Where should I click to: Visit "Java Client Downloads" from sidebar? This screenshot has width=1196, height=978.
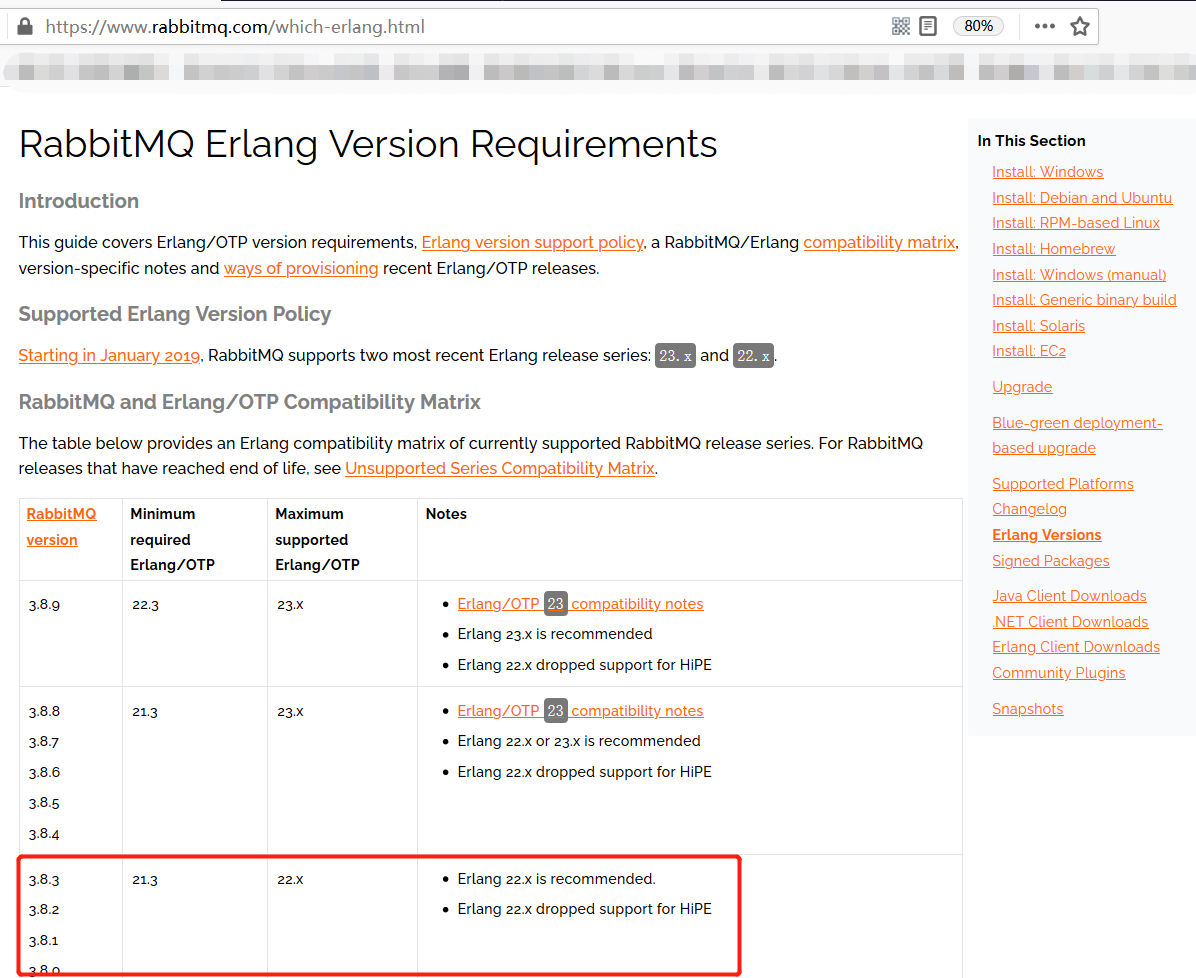[1069, 595]
